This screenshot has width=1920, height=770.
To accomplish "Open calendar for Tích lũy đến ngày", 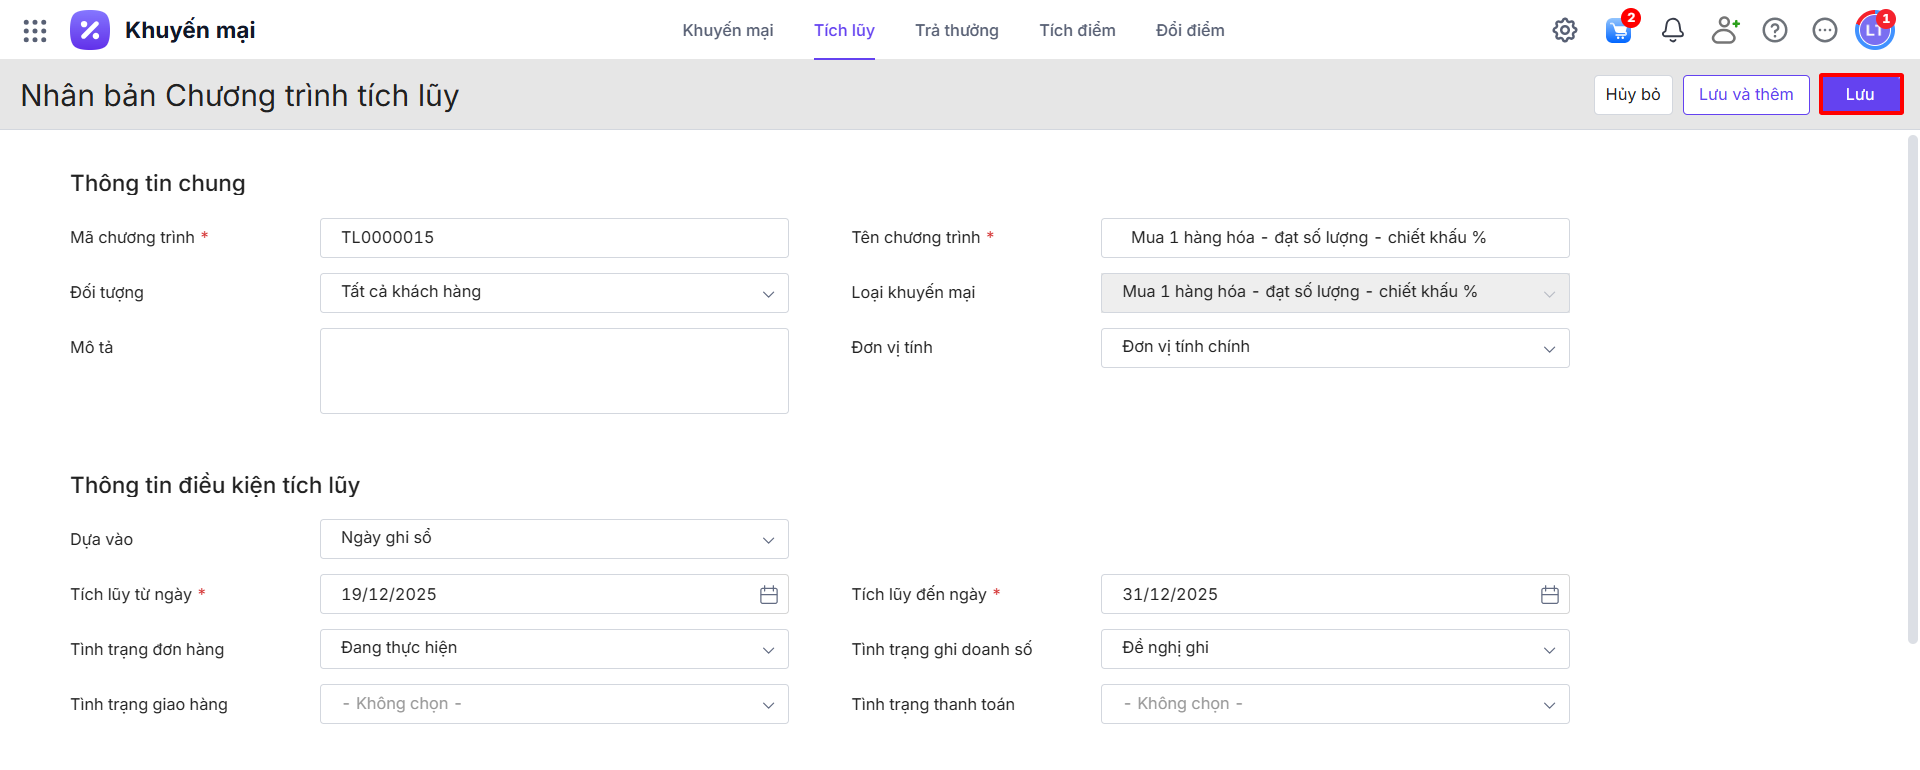I will pyautogui.click(x=1549, y=595).
